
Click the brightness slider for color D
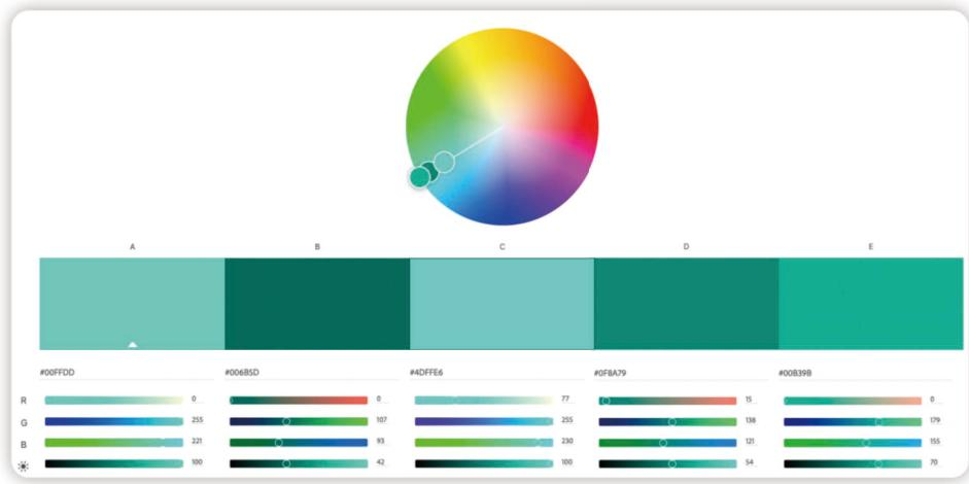[667, 464]
